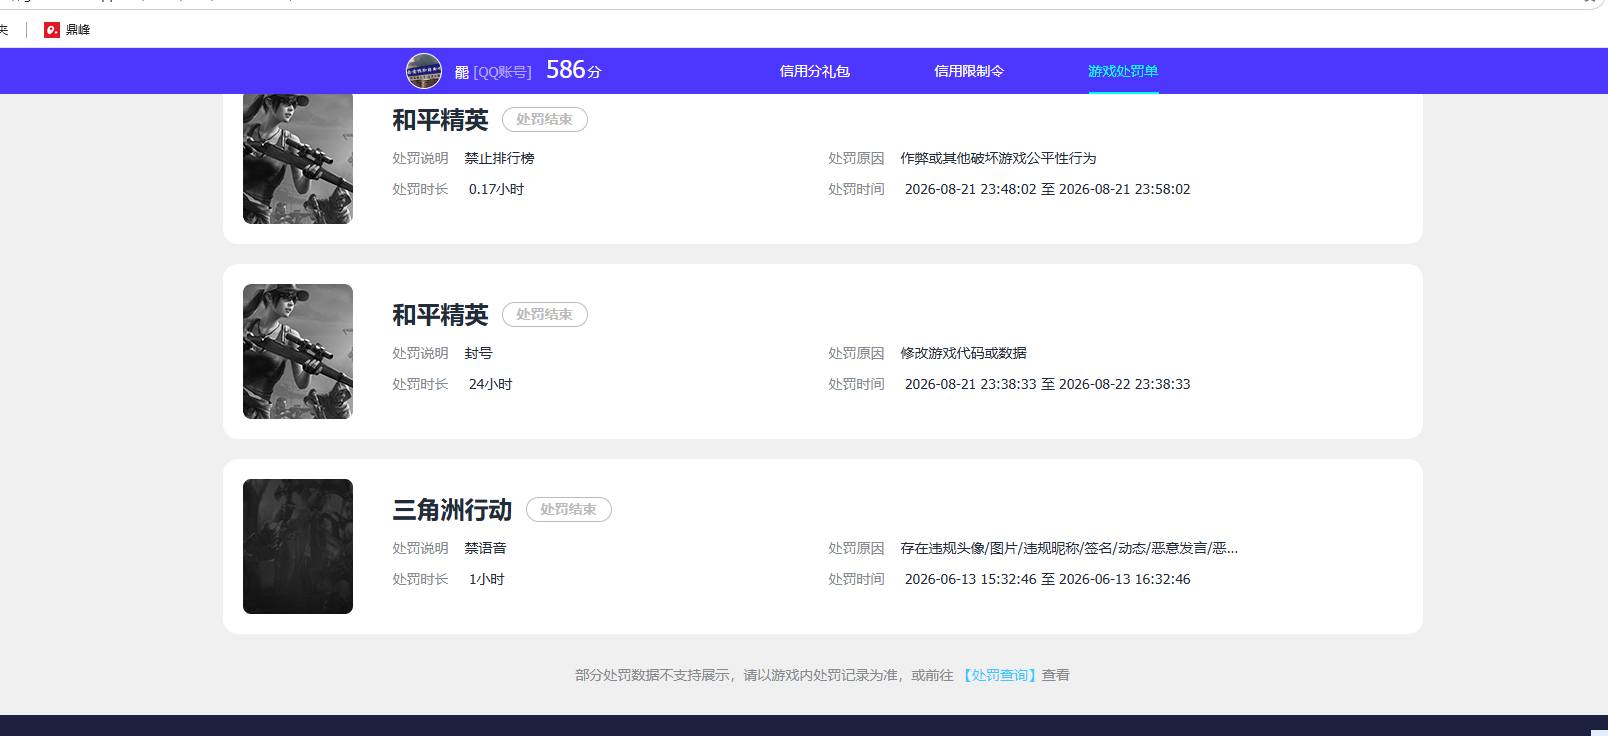Viewport: 1608px width, 736px height.
Task: Click the 三角洲行动 game thumbnail
Action: (298, 546)
